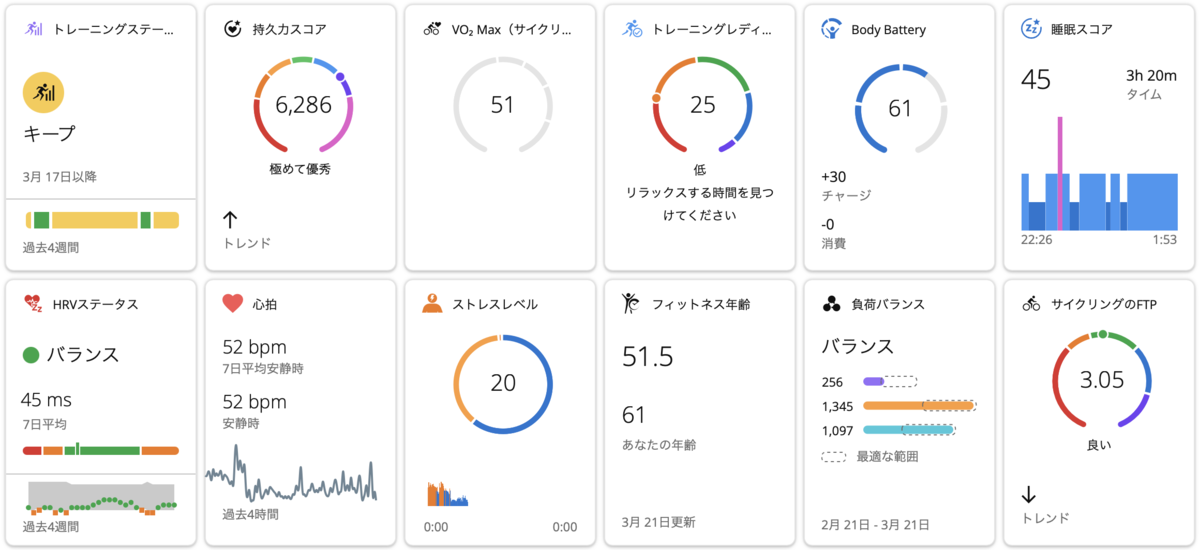
Task: Click the sleep score zZ icon
Action: coord(1031,29)
